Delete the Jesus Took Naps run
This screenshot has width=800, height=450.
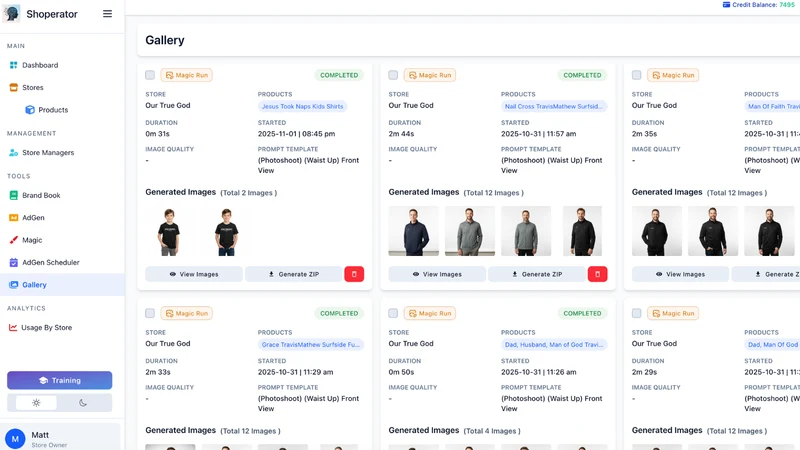click(x=354, y=274)
